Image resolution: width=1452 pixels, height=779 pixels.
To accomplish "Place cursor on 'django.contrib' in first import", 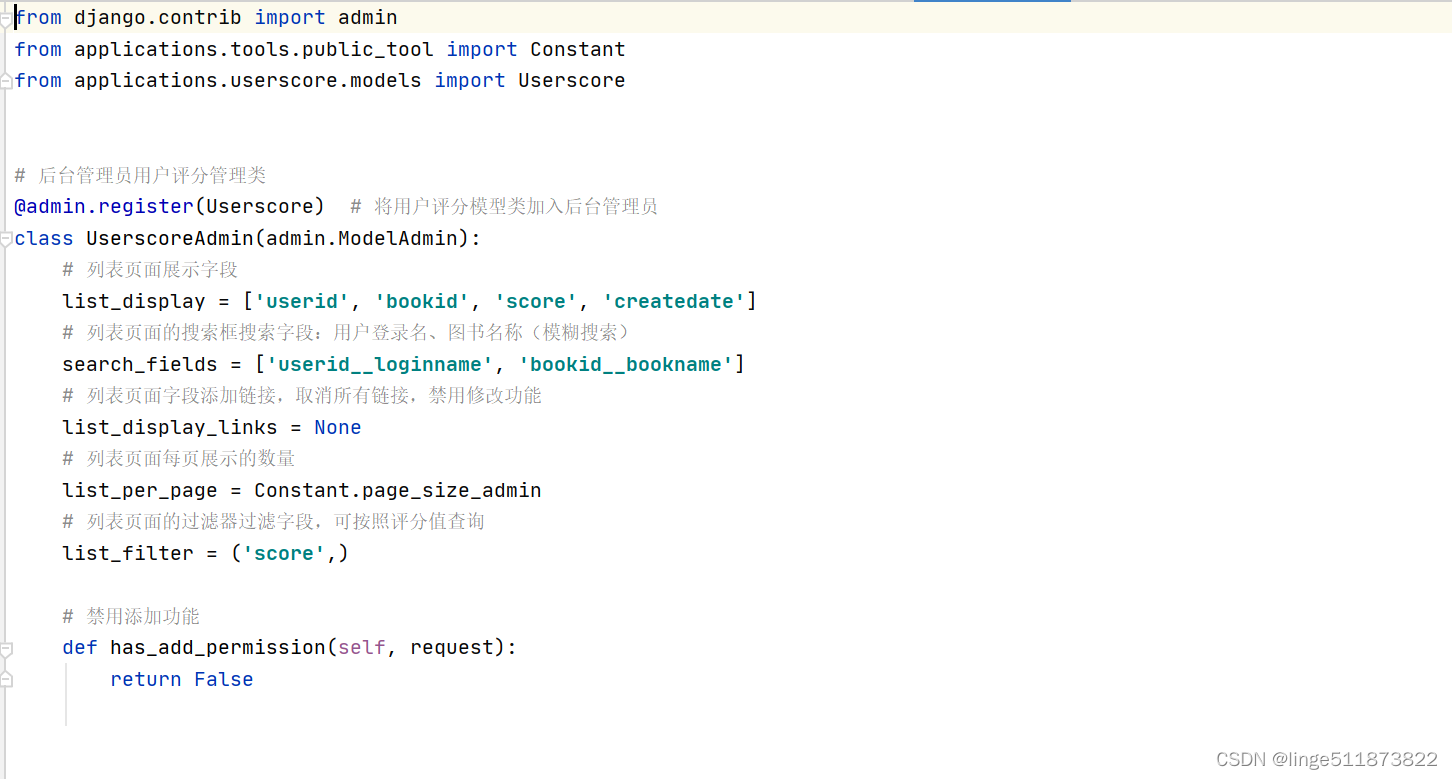I will point(158,18).
